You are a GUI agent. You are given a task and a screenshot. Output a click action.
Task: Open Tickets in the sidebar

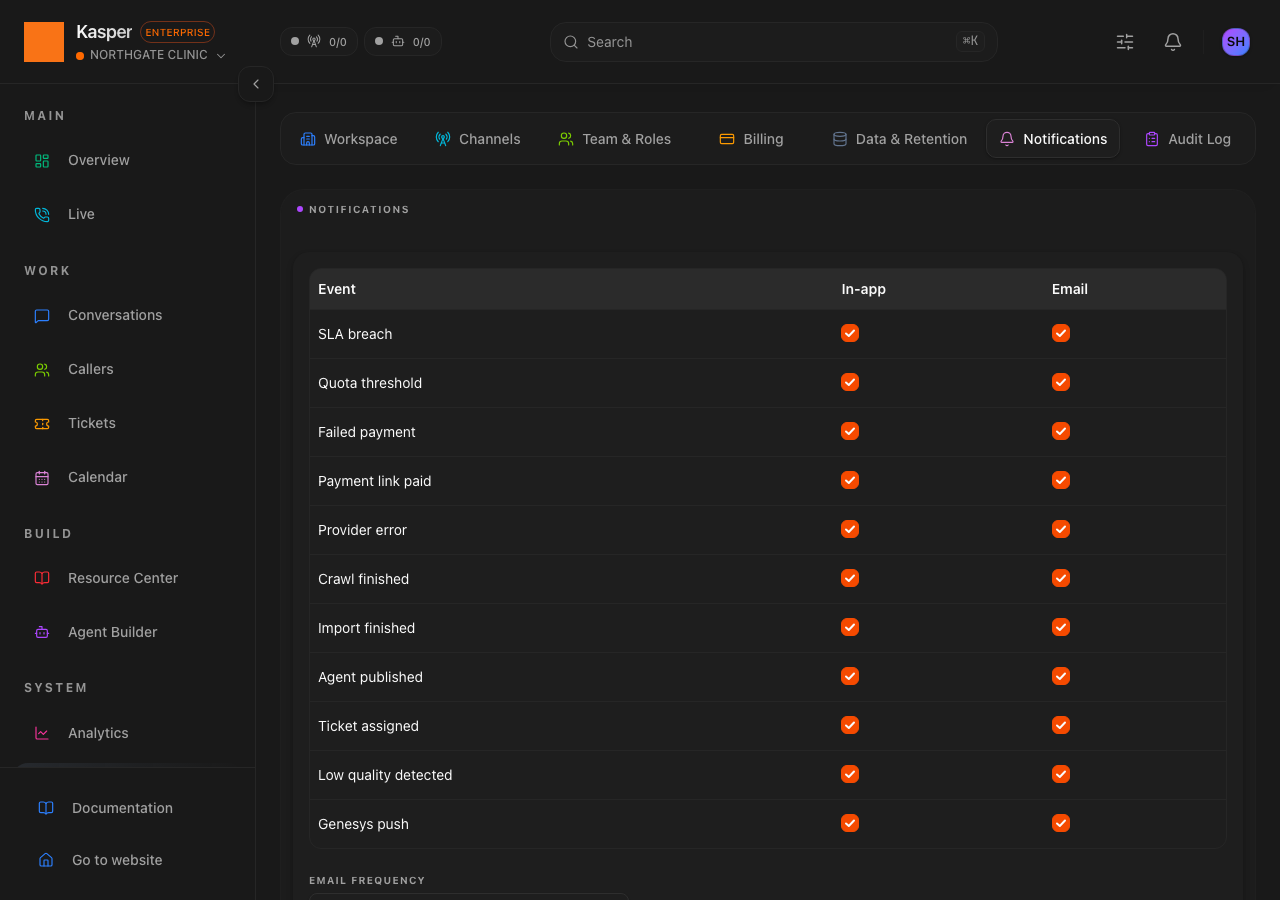click(128, 423)
